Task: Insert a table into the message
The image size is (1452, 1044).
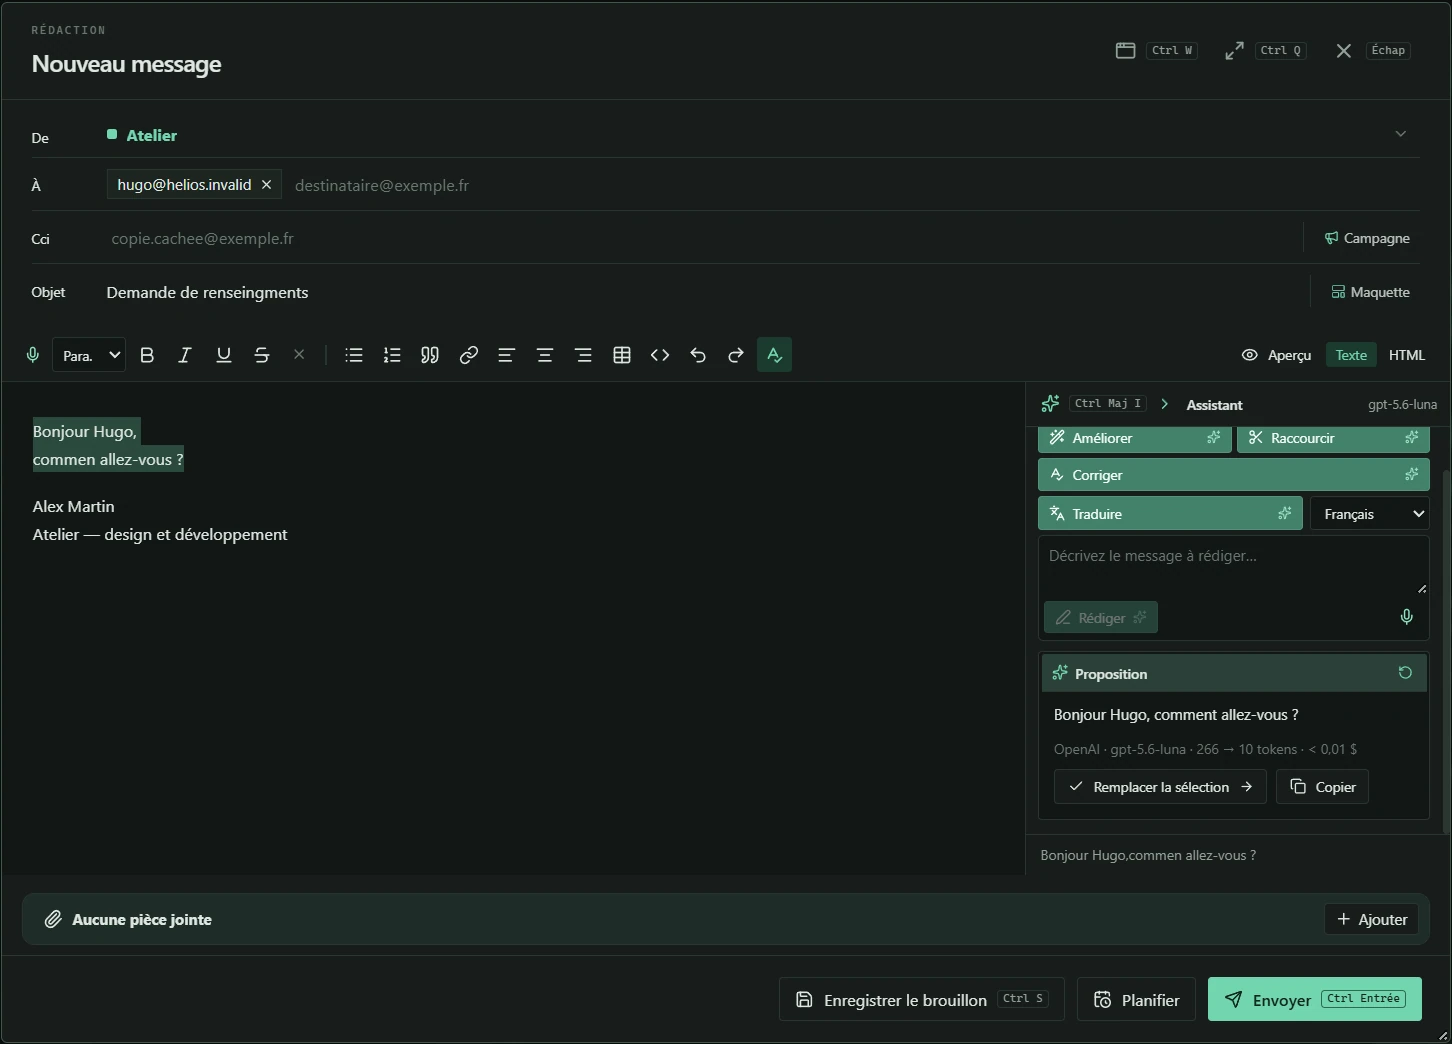Action: click(622, 355)
